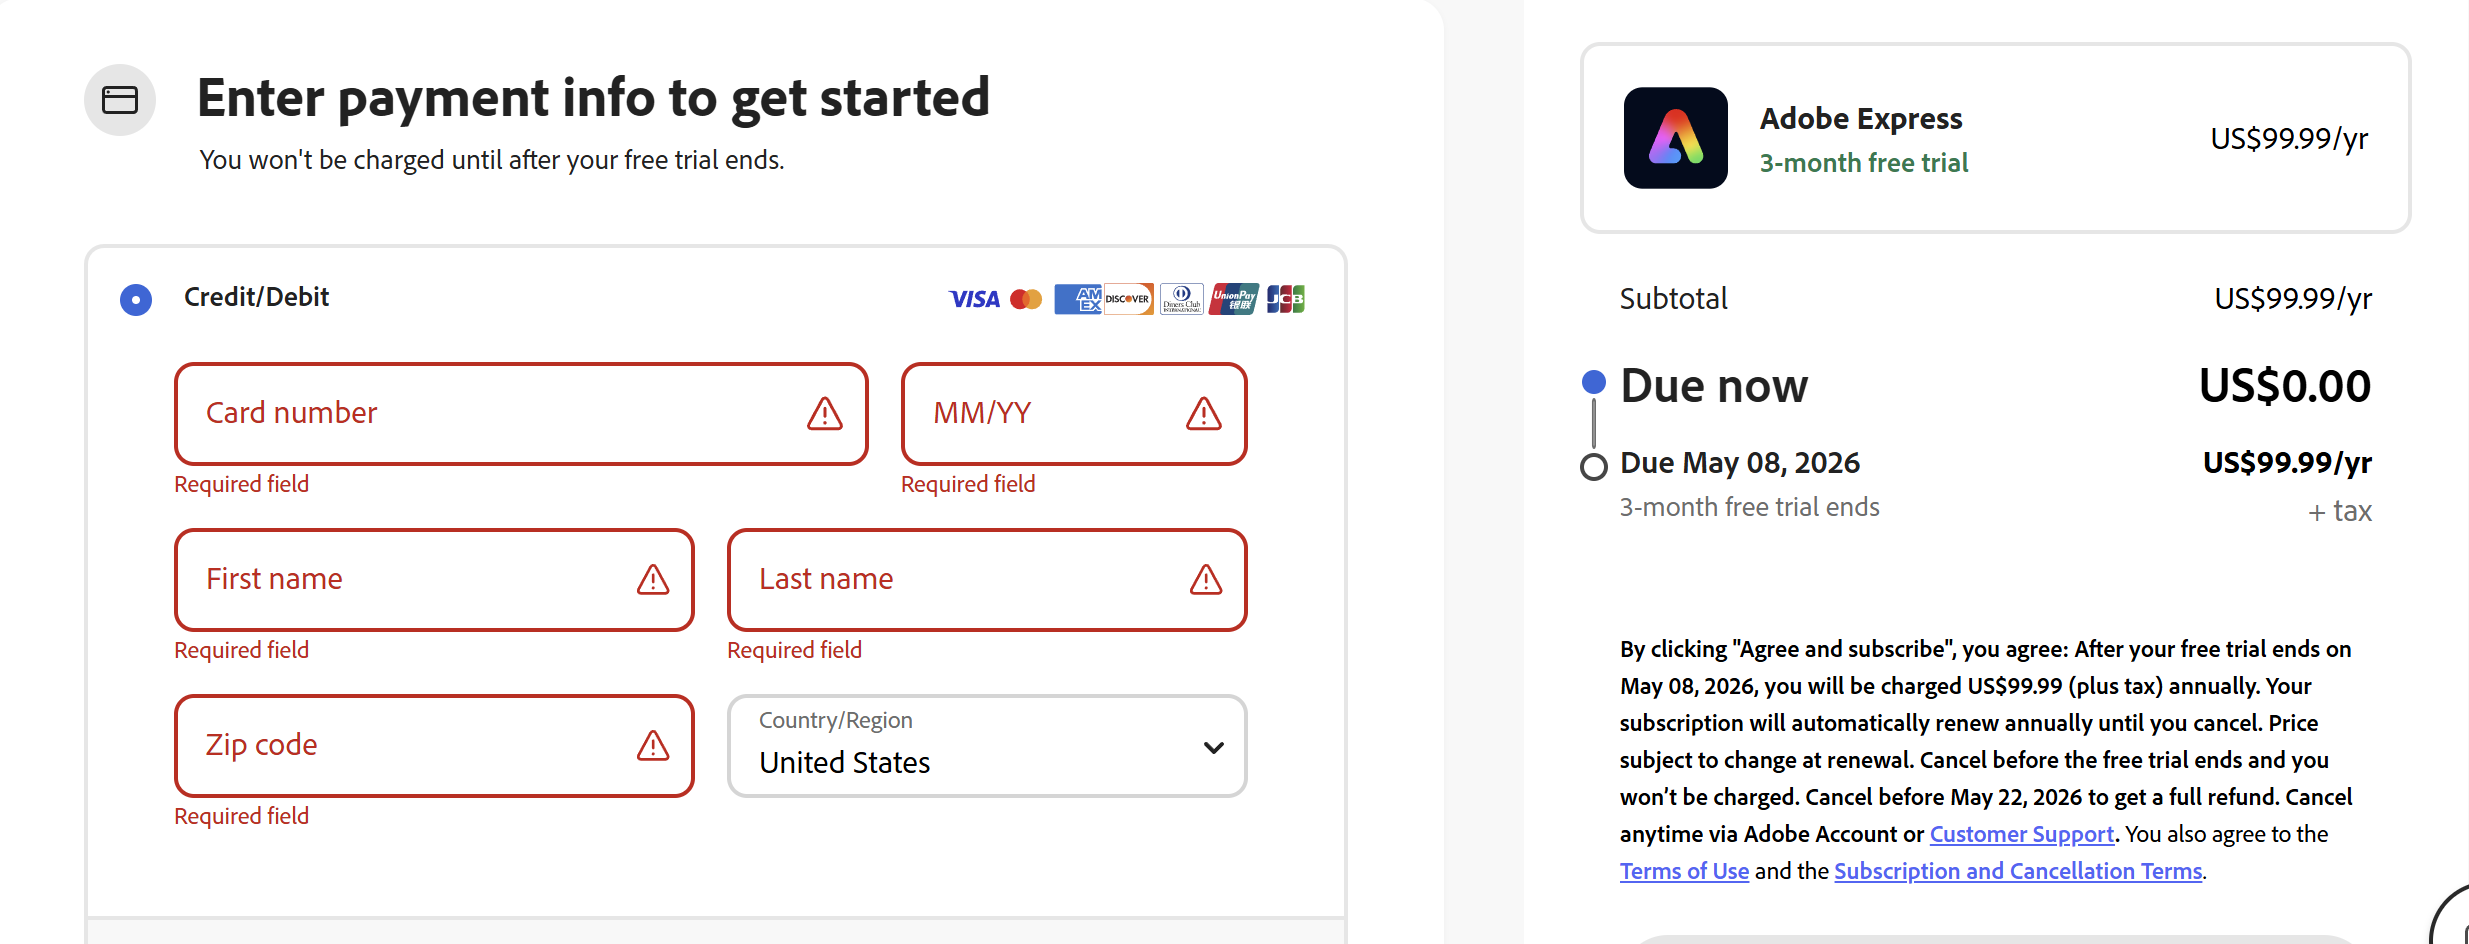Viewport: 2469px width, 944px height.
Task: Click the Mastercard logo
Action: point(1026,299)
